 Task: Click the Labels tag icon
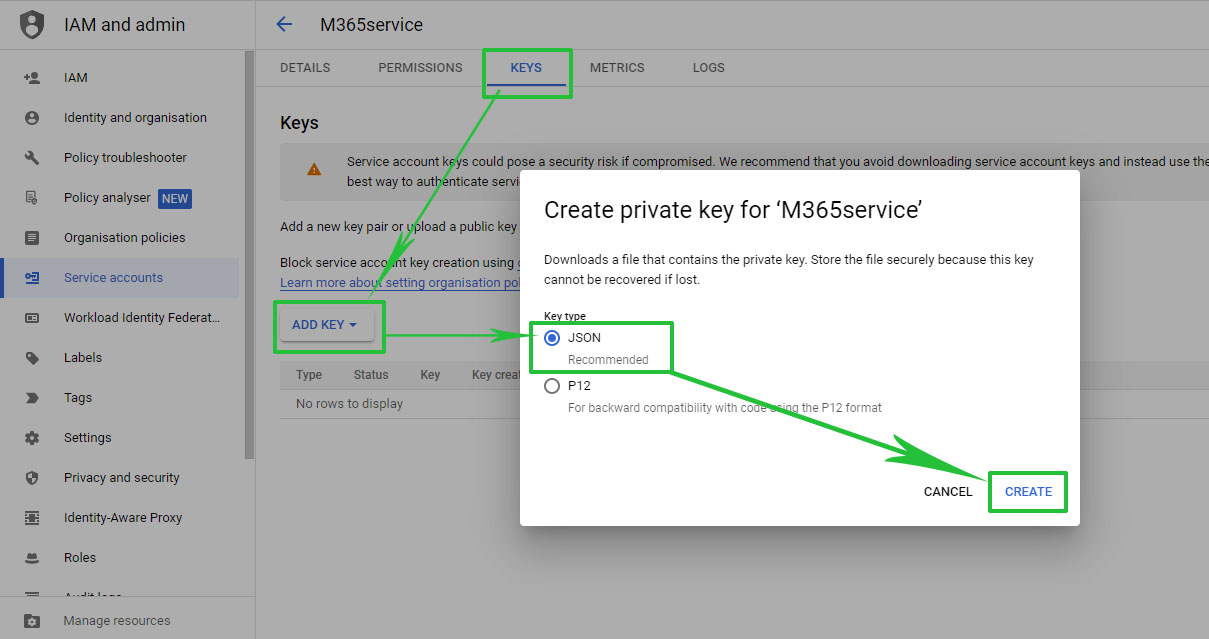(32, 358)
